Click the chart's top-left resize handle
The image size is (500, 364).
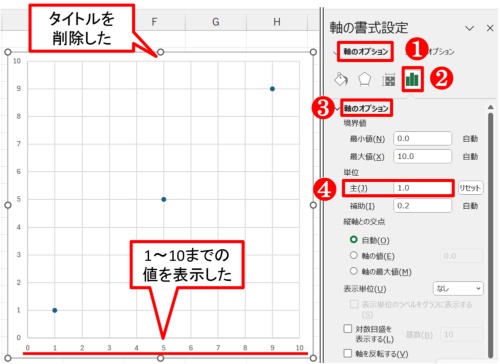pos(8,52)
